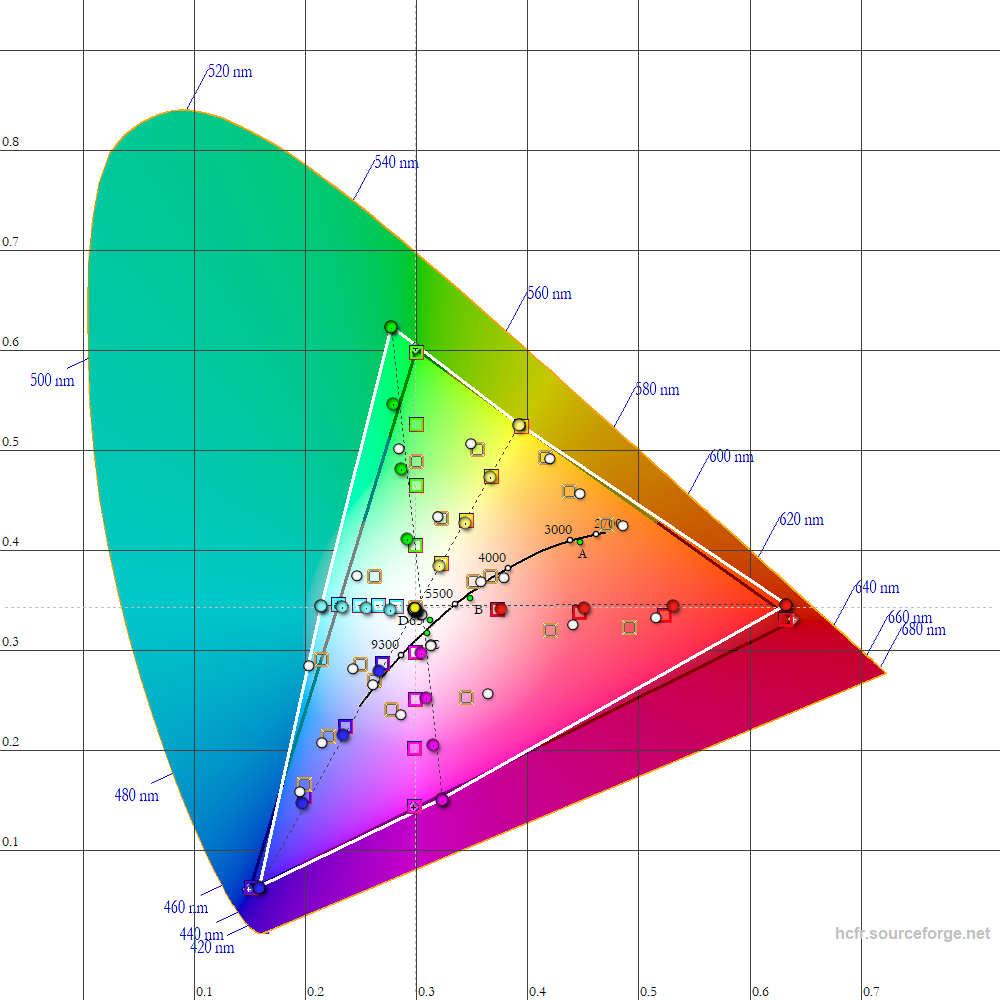Click the measured cyan secondary circle on gamut edge
1000x1000 pixels.
click(x=321, y=606)
